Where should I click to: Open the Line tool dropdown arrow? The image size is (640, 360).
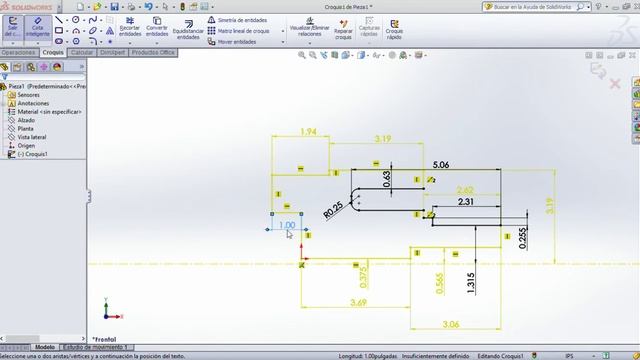(67, 20)
